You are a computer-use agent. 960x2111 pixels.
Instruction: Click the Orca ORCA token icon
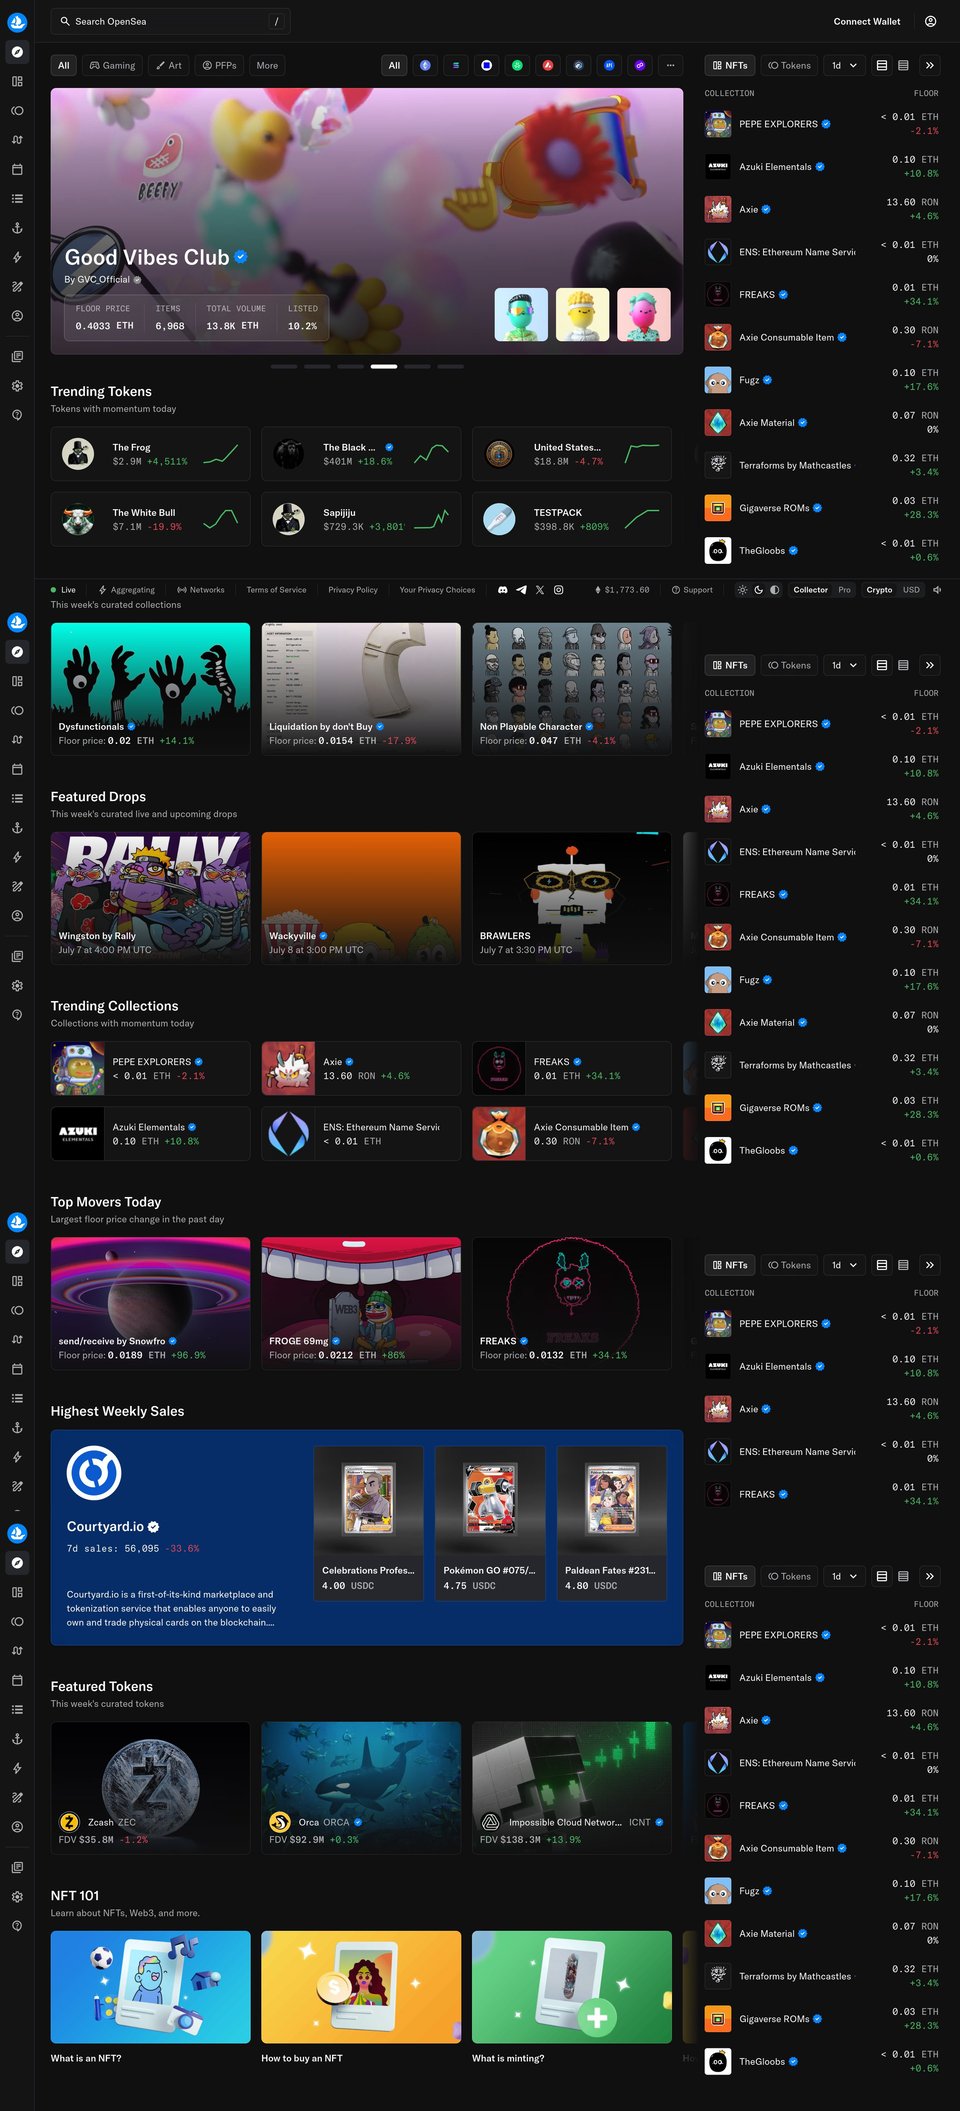(280, 1822)
